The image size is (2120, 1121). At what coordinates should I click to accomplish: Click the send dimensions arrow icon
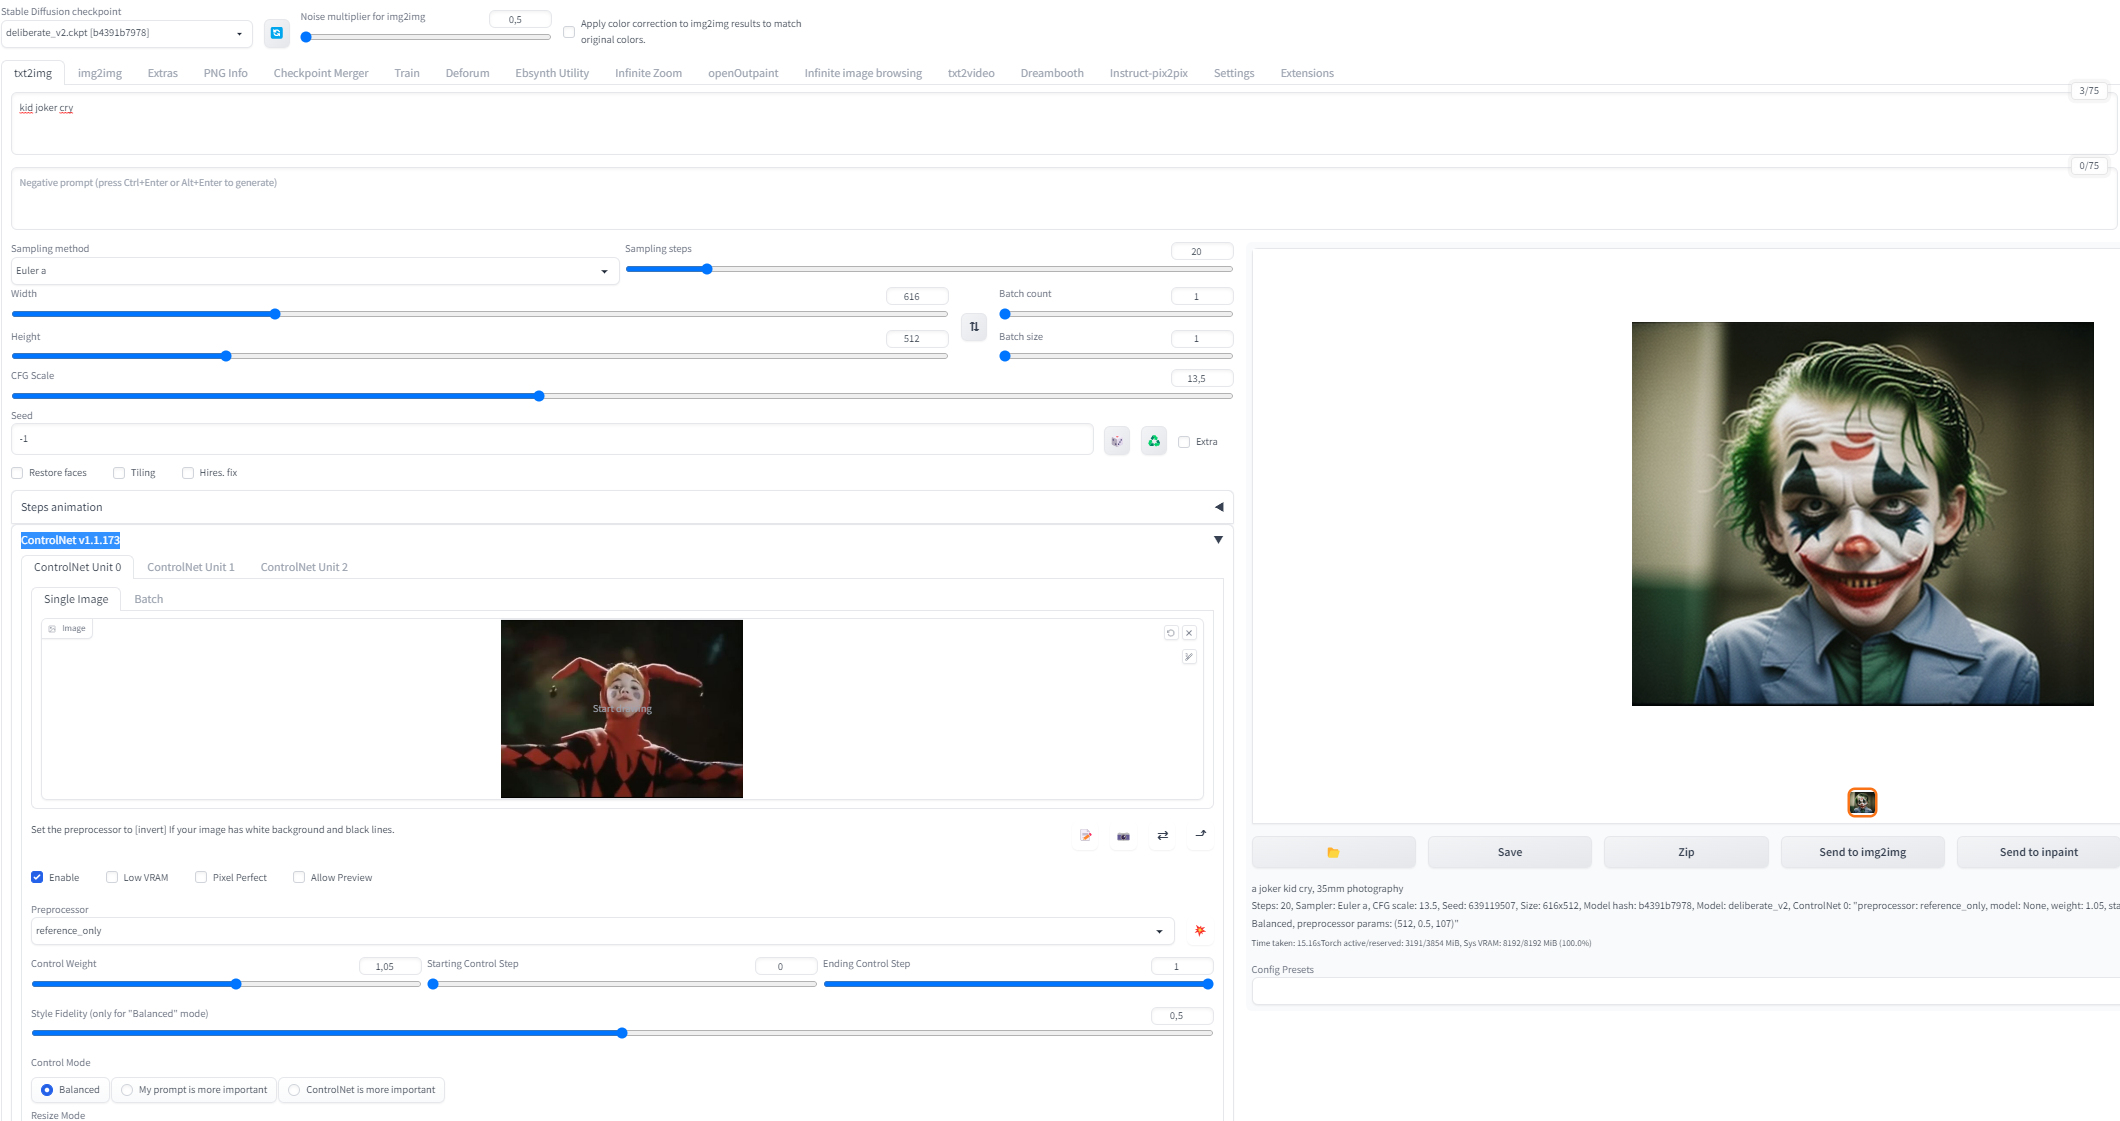click(1199, 836)
